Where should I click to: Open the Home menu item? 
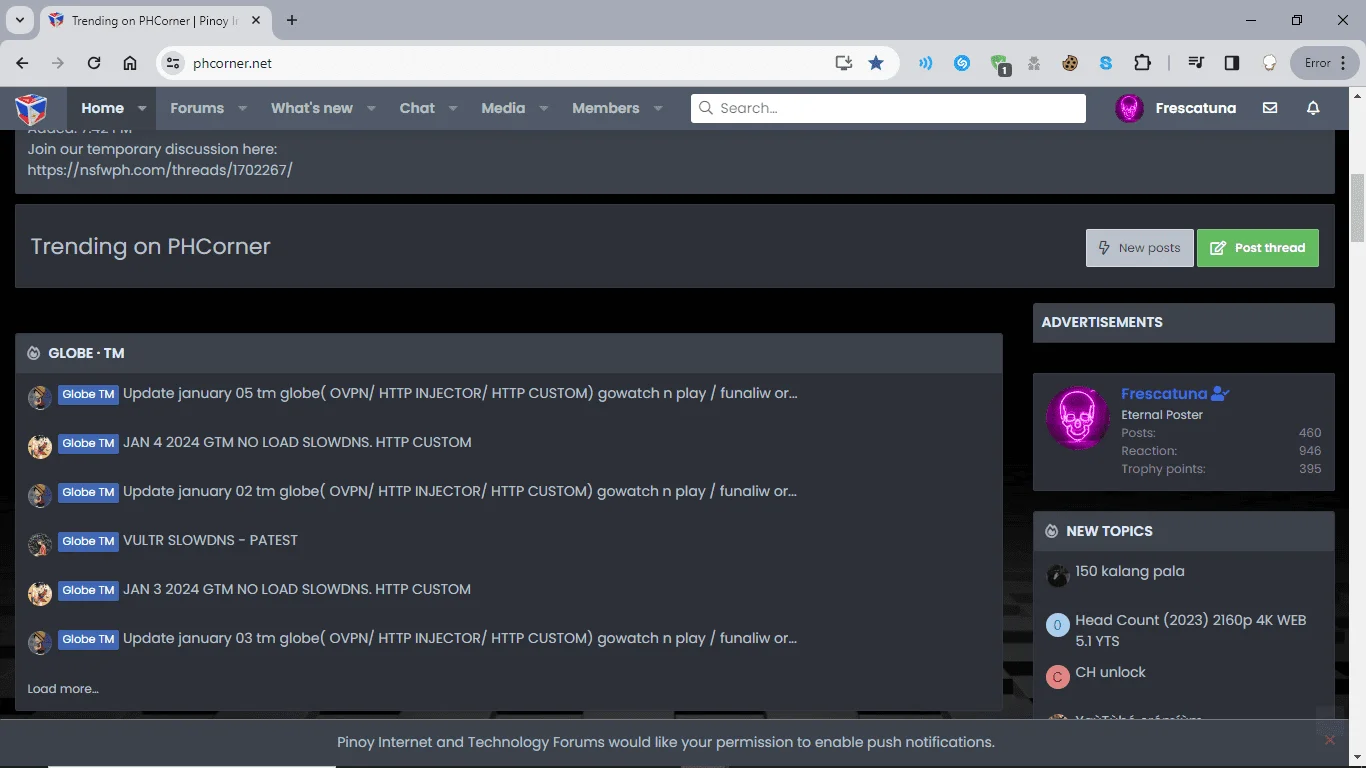point(102,108)
